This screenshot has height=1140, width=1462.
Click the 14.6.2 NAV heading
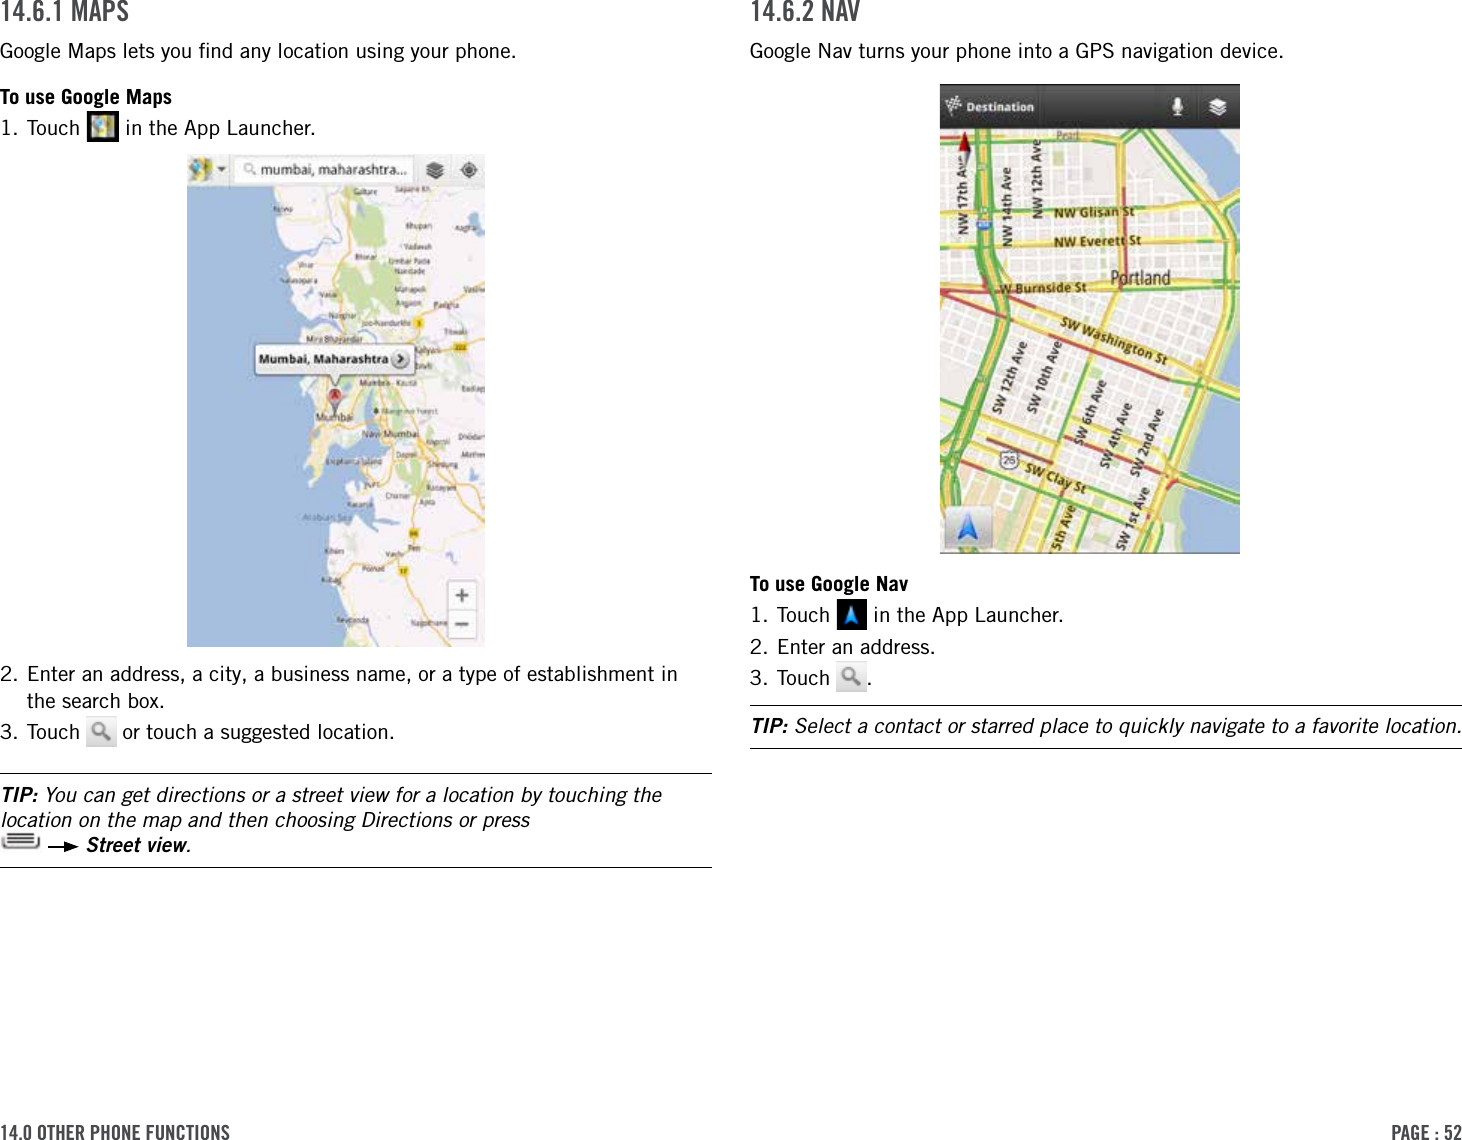(805, 12)
